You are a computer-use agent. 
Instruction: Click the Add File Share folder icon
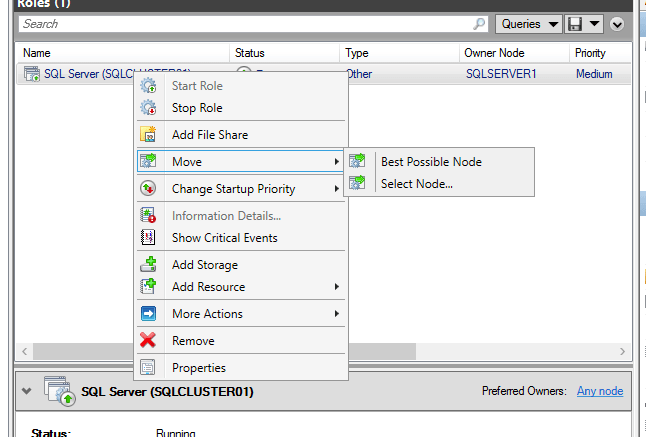coord(148,135)
